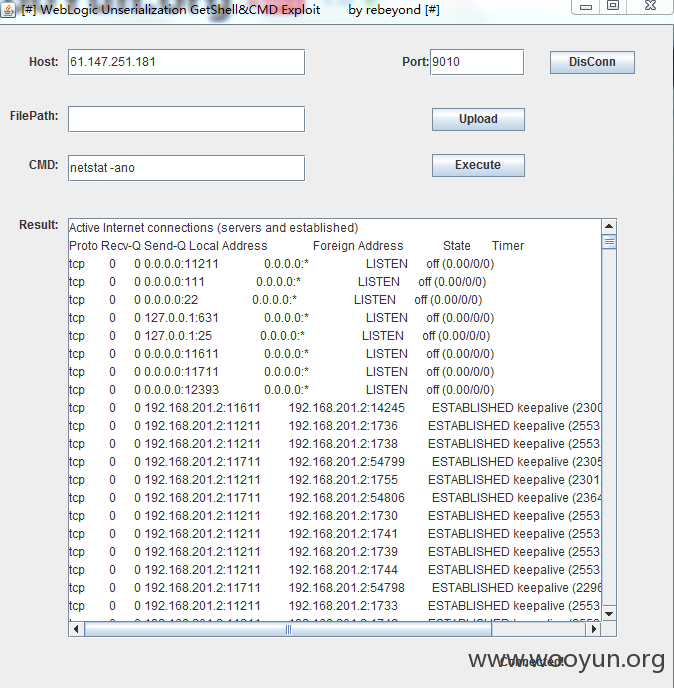Screen dimensions: 674x688
Task: Click the row with foreign address 192.168.201.2:1744
Action: coord(335,570)
